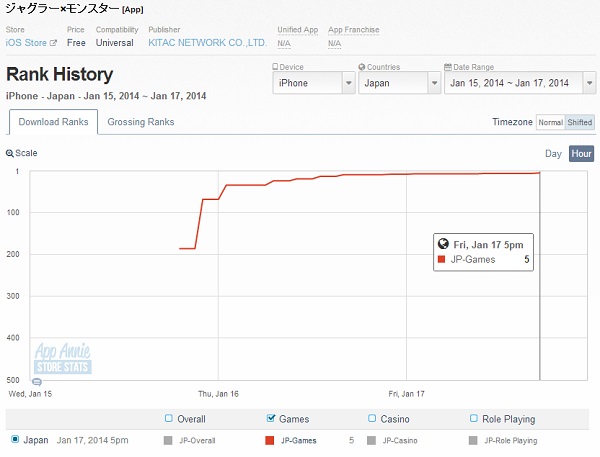Click the Scale magnifier icon
This screenshot has width=600, height=457.
[10, 153]
